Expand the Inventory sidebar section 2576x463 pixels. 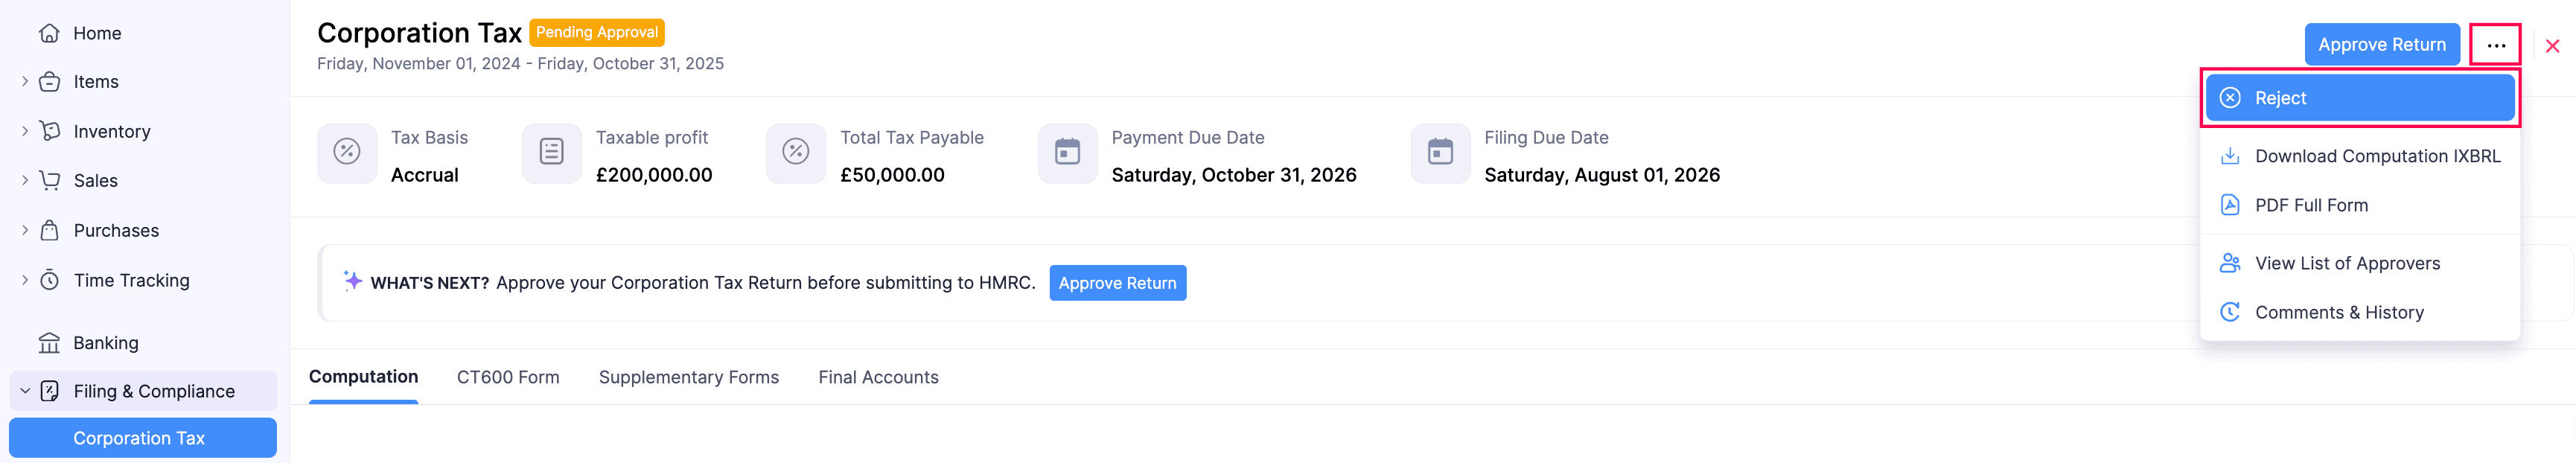(x=25, y=131)
